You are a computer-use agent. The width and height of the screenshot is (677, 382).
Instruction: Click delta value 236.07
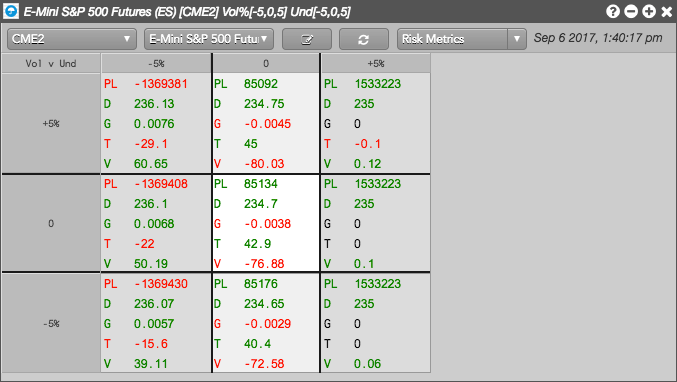click(x=154, y=303)
